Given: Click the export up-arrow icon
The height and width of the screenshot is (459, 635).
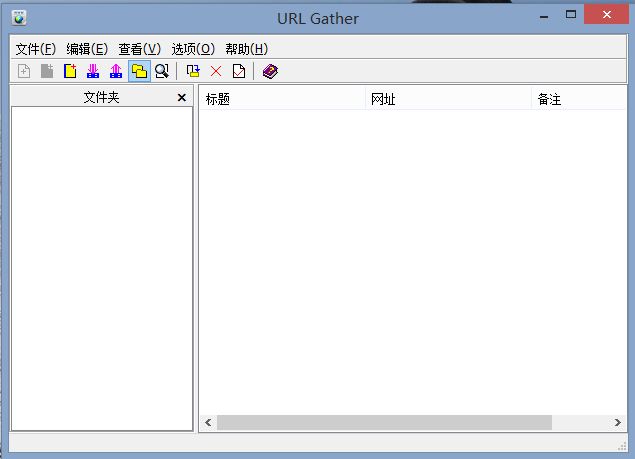Looking at the screenshot, I should coord(116,72).
